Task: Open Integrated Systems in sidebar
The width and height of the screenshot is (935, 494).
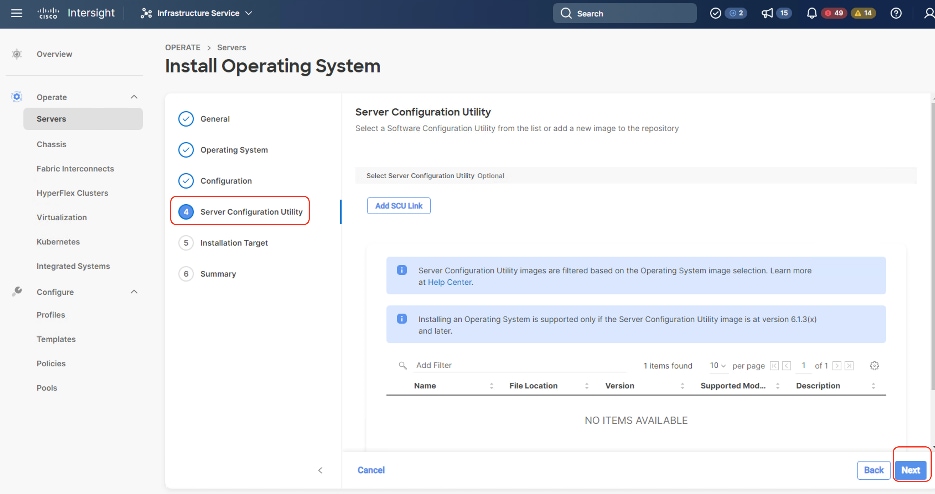Action: point(73,266)
